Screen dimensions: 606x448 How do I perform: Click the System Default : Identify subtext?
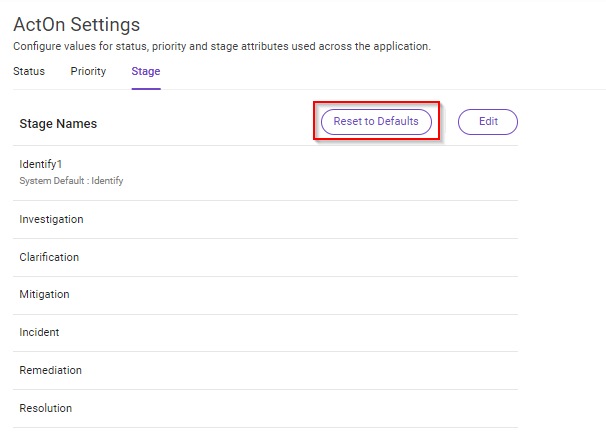pyautogui.click(x=71, y=181)
